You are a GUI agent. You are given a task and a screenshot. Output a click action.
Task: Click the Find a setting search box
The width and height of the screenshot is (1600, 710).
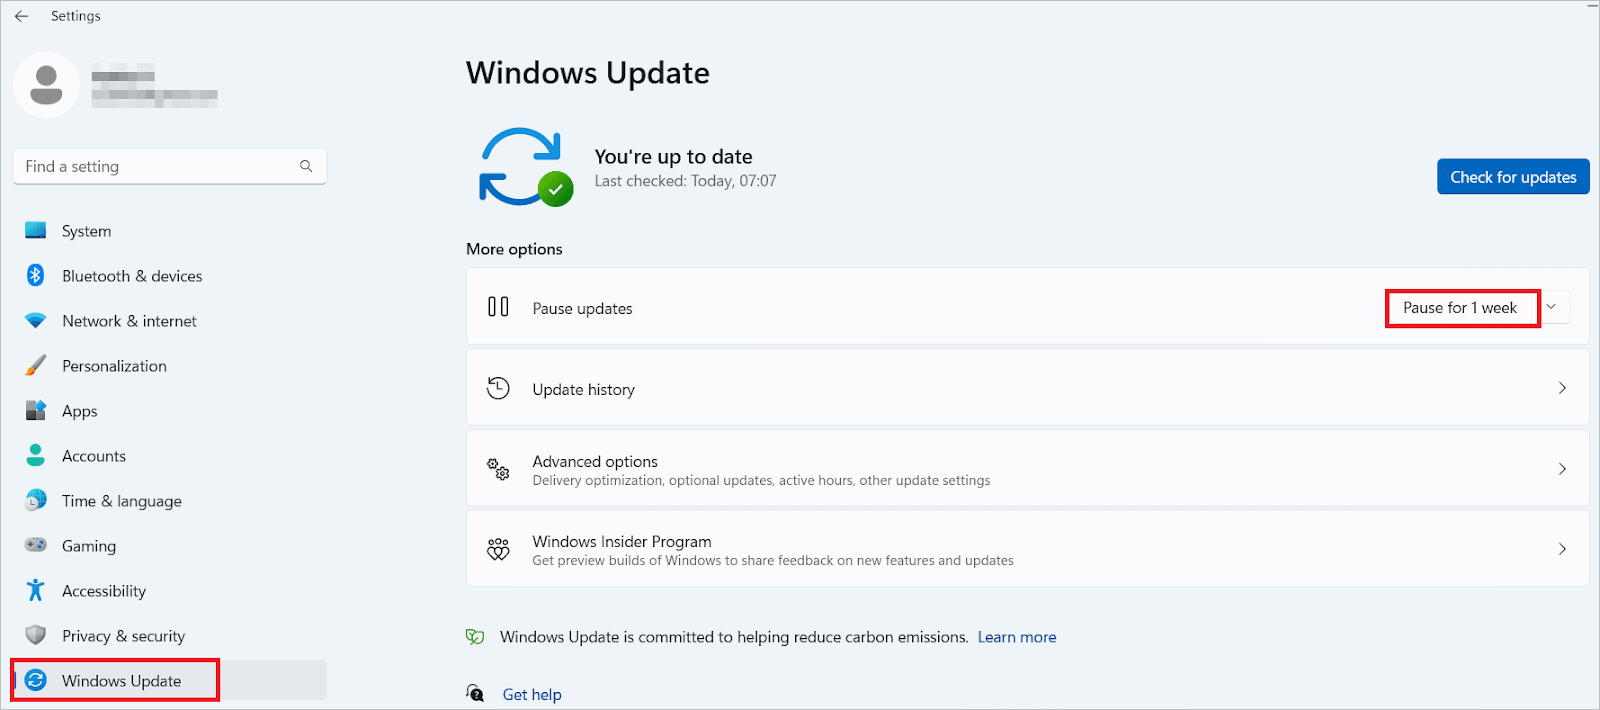point(170,166)
